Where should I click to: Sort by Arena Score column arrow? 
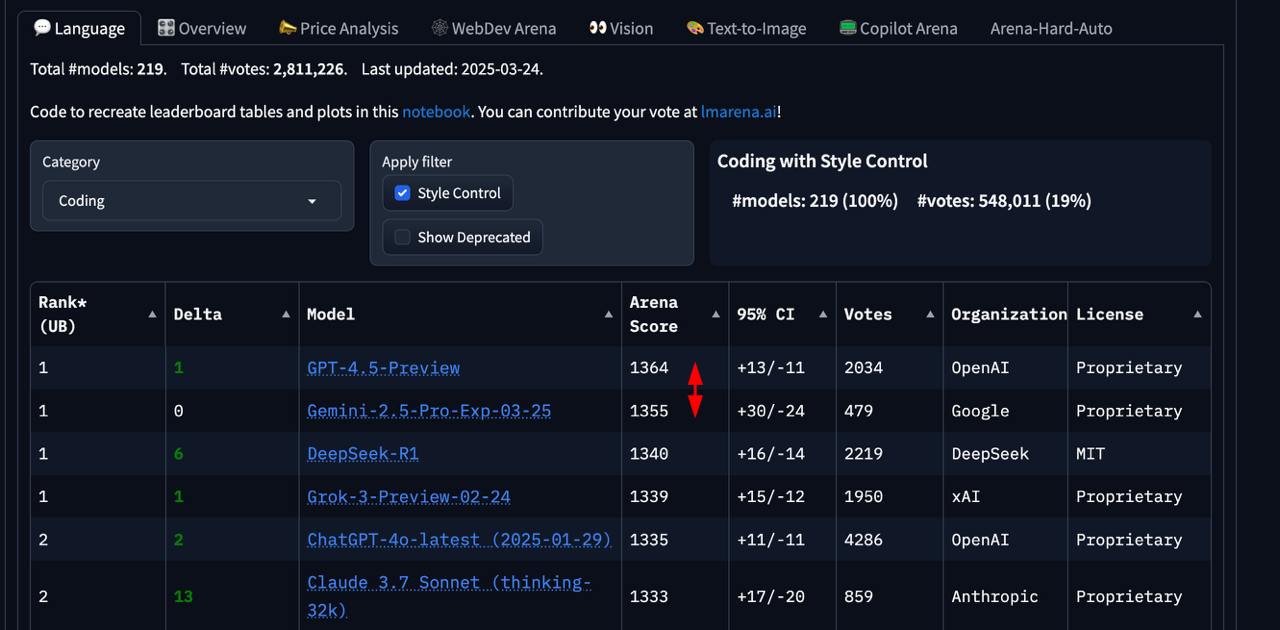(715, 314)
